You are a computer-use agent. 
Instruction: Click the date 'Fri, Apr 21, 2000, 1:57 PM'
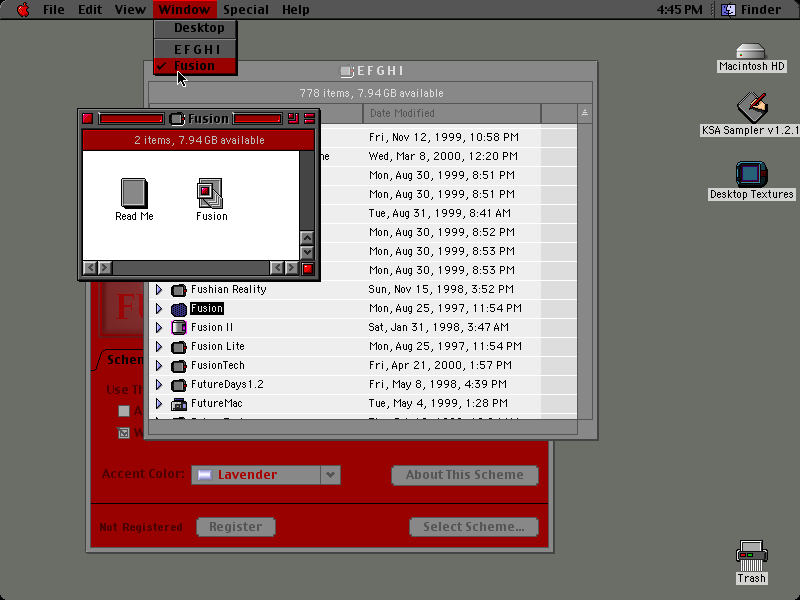point(440,366)
